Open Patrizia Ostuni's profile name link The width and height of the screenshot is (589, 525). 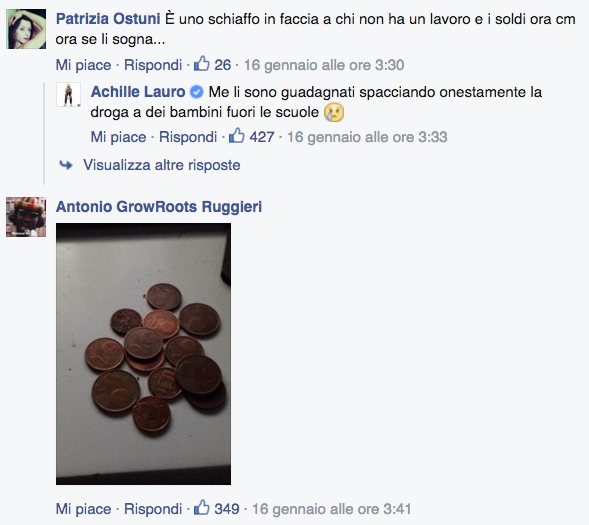108,19
